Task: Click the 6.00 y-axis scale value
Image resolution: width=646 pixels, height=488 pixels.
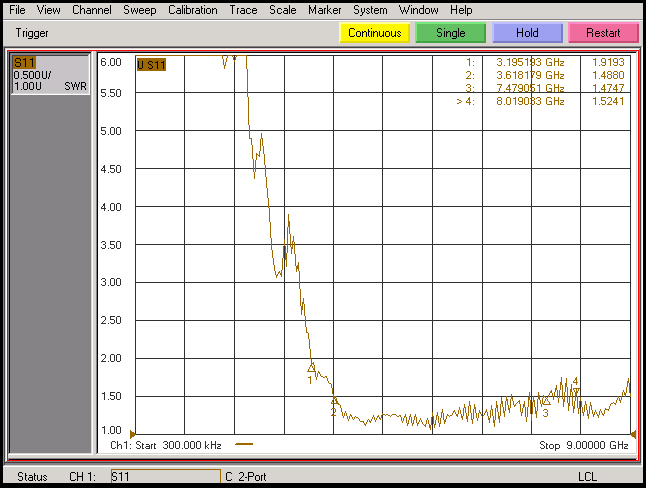Action: (x=111, y=62)
